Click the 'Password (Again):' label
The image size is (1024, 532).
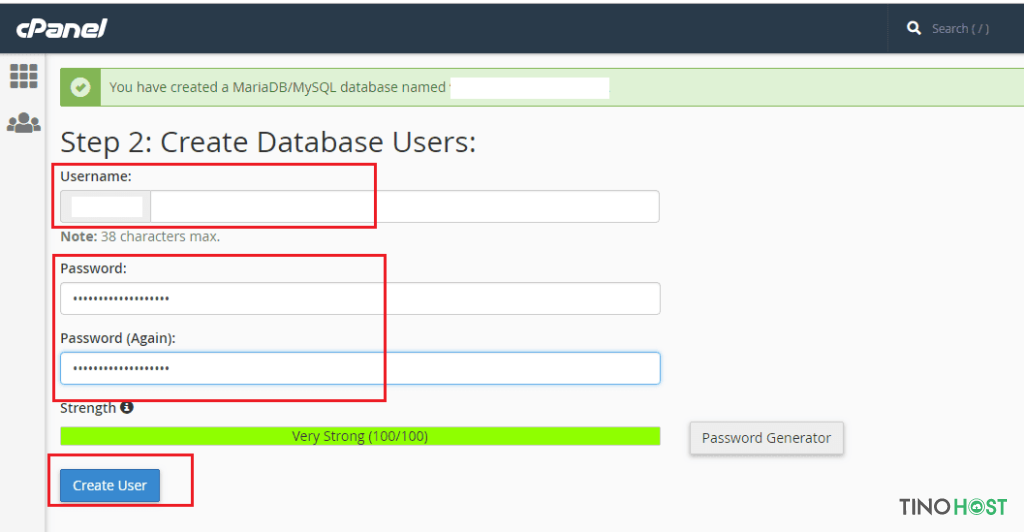118,338
